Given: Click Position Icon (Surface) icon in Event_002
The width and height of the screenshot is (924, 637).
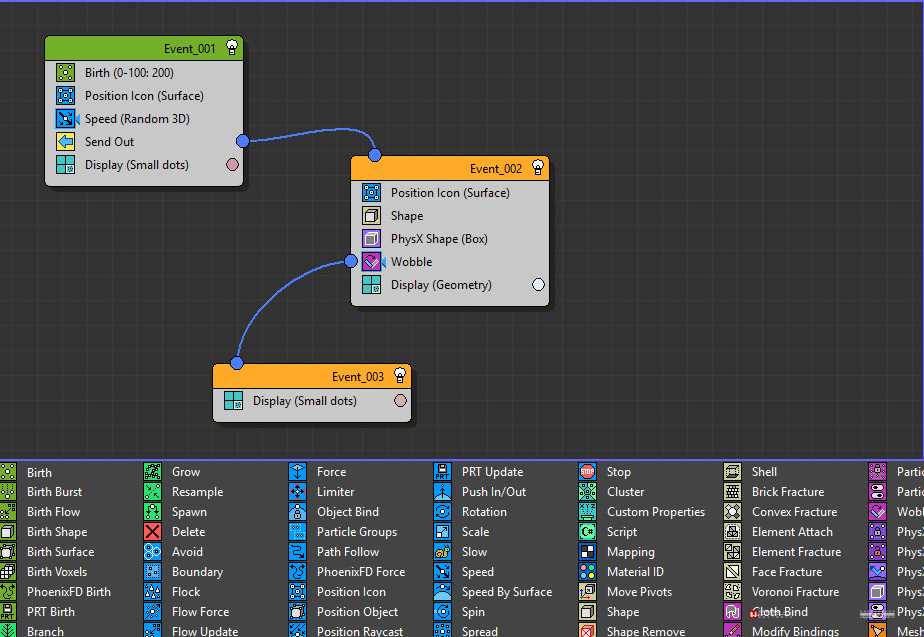Looking at the screenshot, I should pos(371,192).
